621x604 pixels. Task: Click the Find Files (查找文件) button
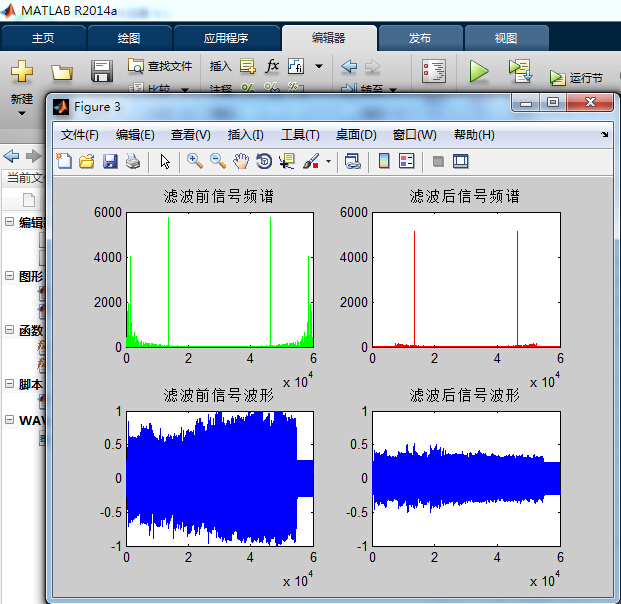160,66
